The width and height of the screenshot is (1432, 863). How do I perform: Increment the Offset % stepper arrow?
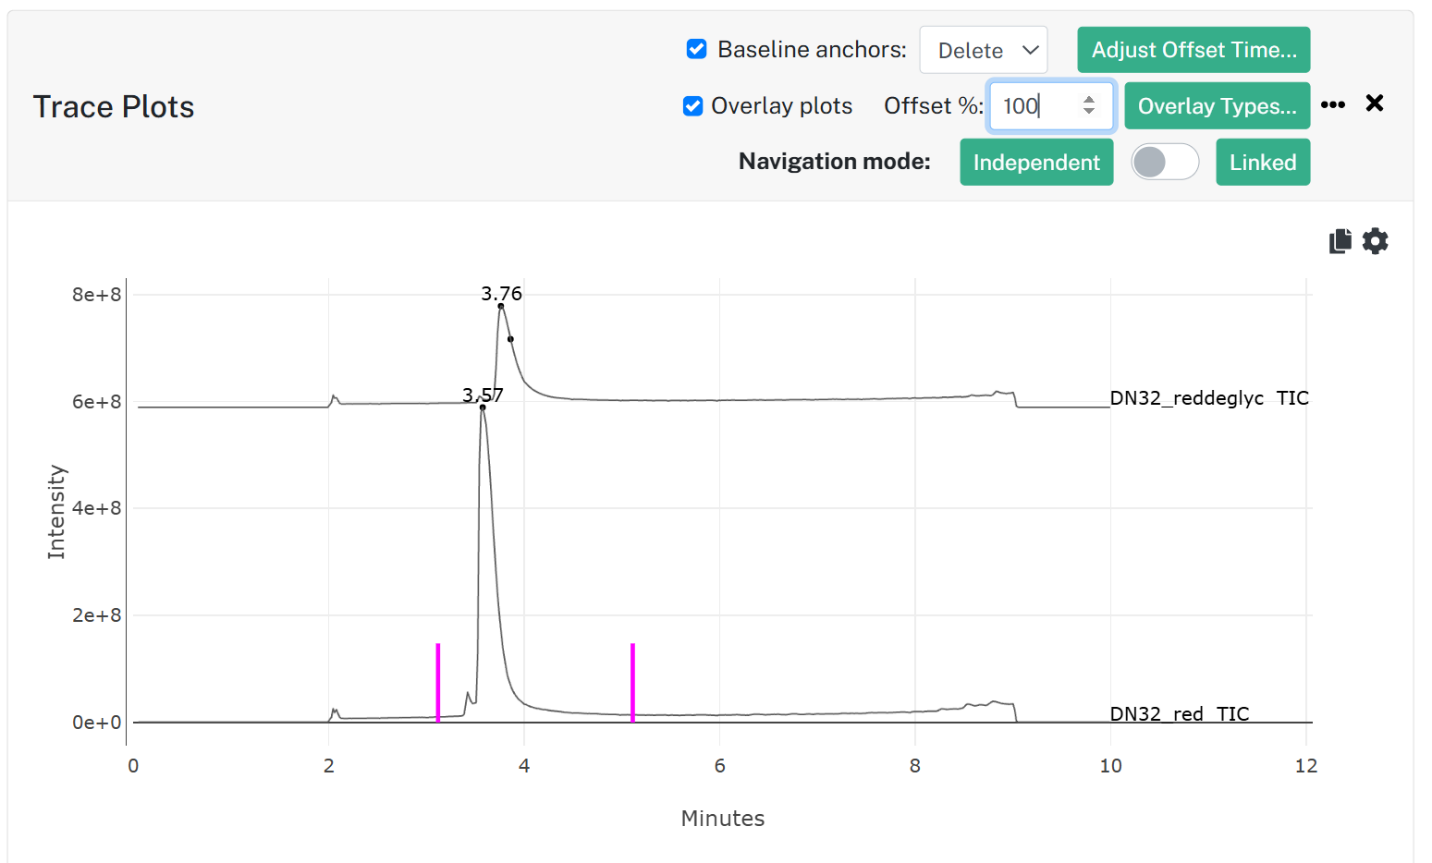click(1089, 98)
